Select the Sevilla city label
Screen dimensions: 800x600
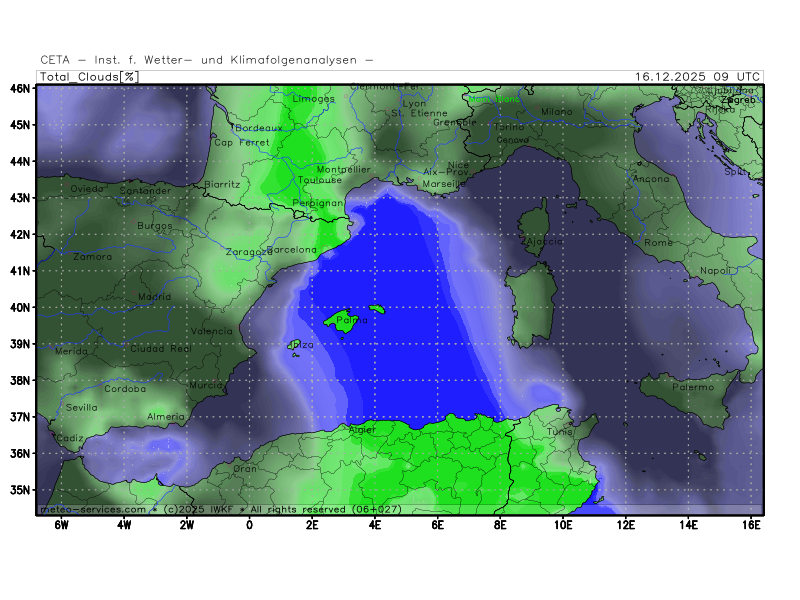coord(81,407)
